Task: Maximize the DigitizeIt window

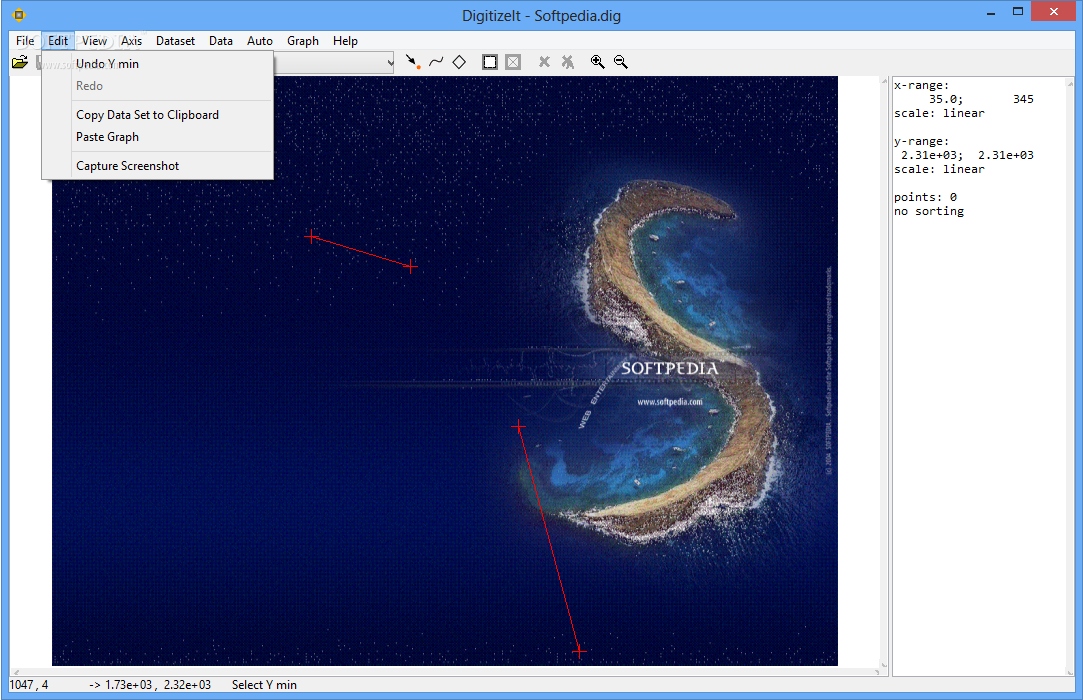Action: coord(1018,12)
